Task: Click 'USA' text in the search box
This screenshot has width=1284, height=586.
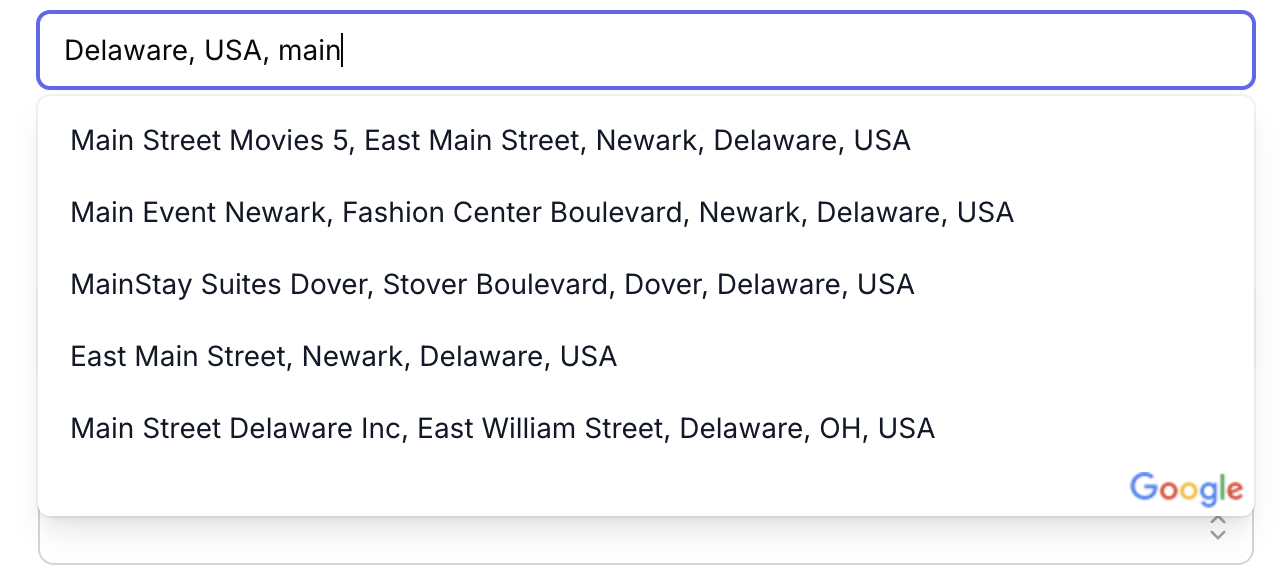Action: [x=234, y=50]
